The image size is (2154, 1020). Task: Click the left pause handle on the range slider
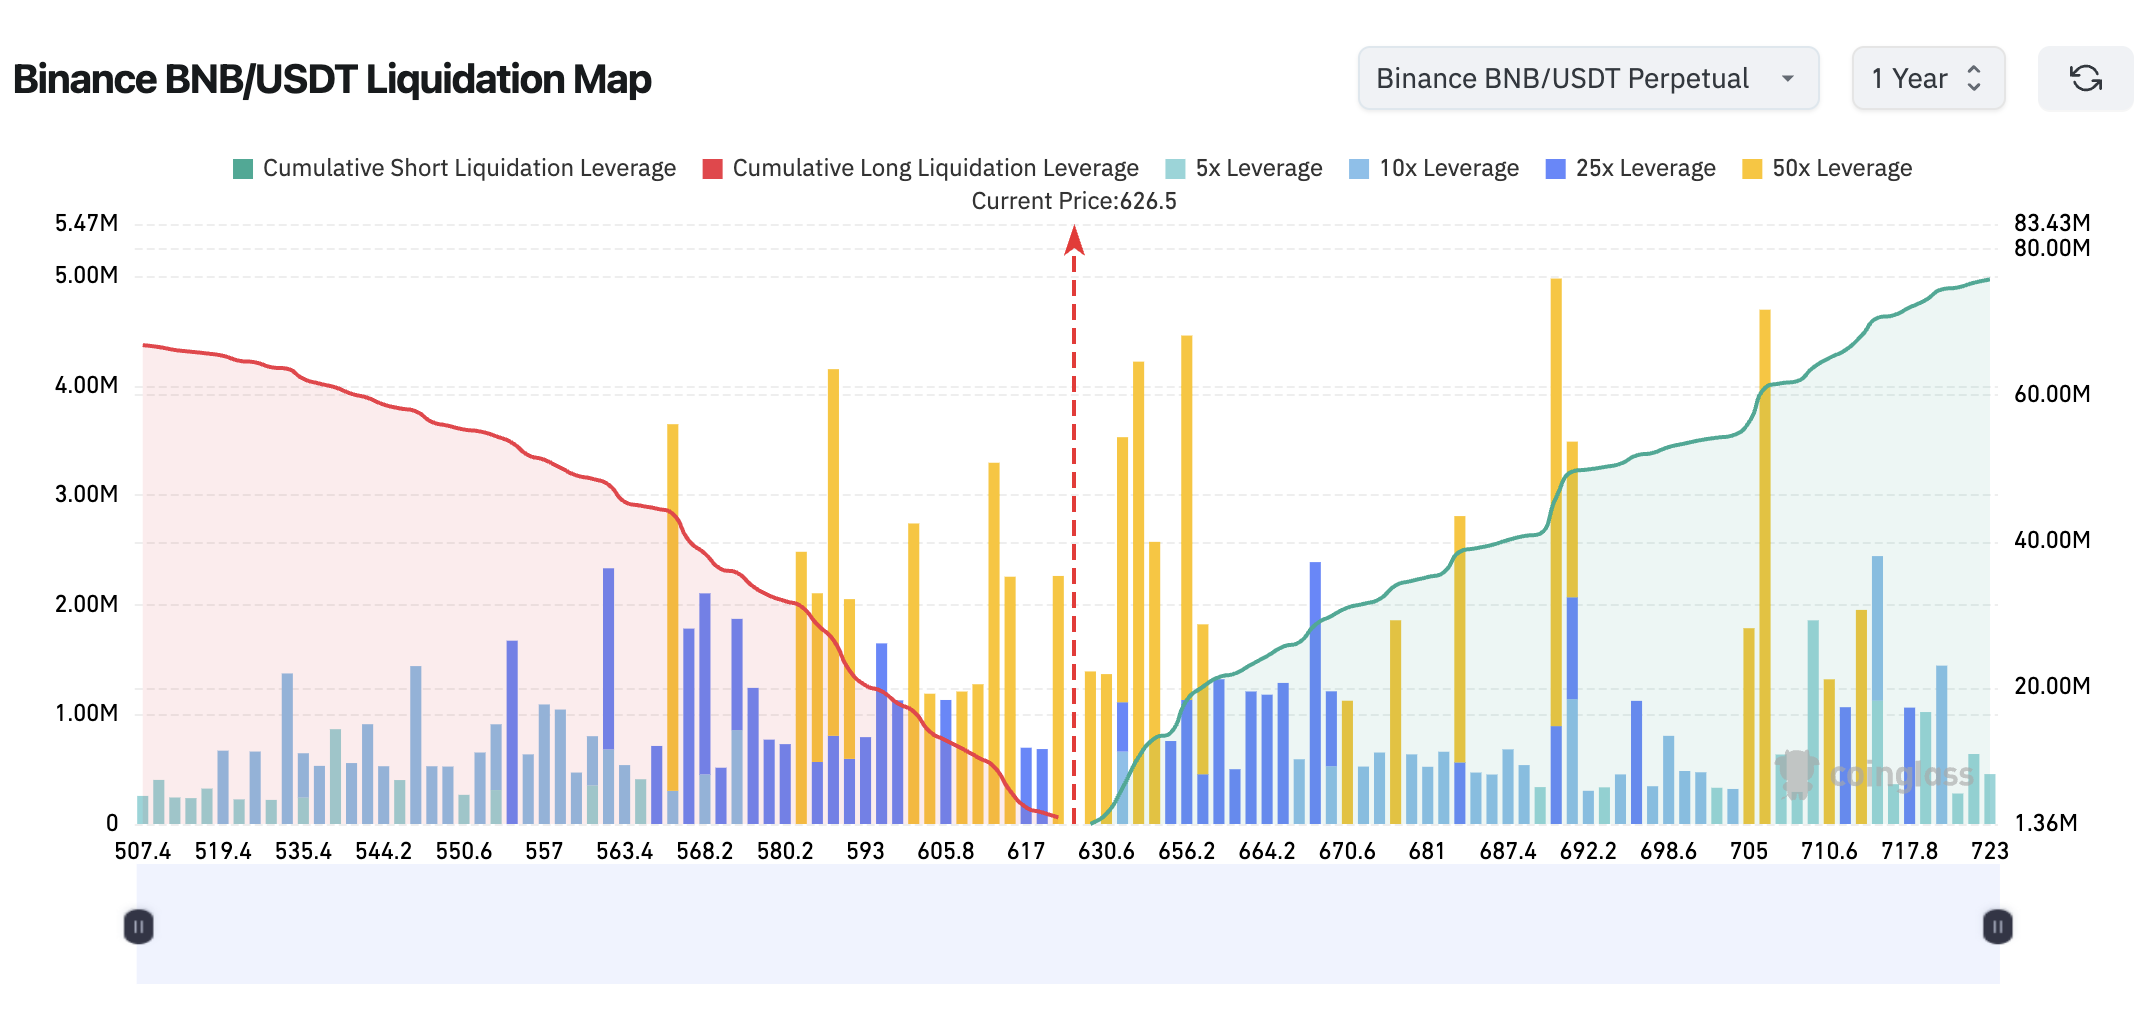tap(139, 927)
